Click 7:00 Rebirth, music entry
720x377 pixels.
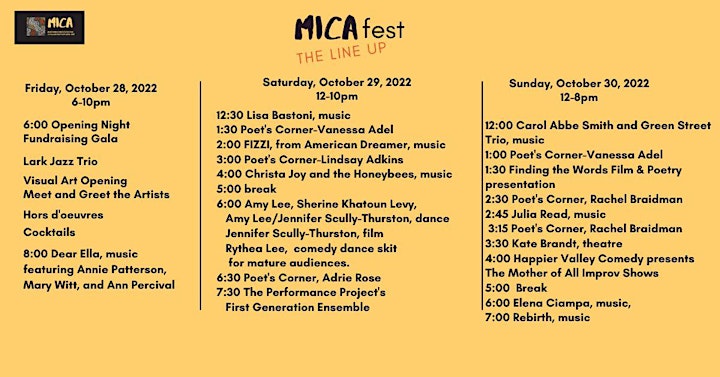click(x=538, y=317)
